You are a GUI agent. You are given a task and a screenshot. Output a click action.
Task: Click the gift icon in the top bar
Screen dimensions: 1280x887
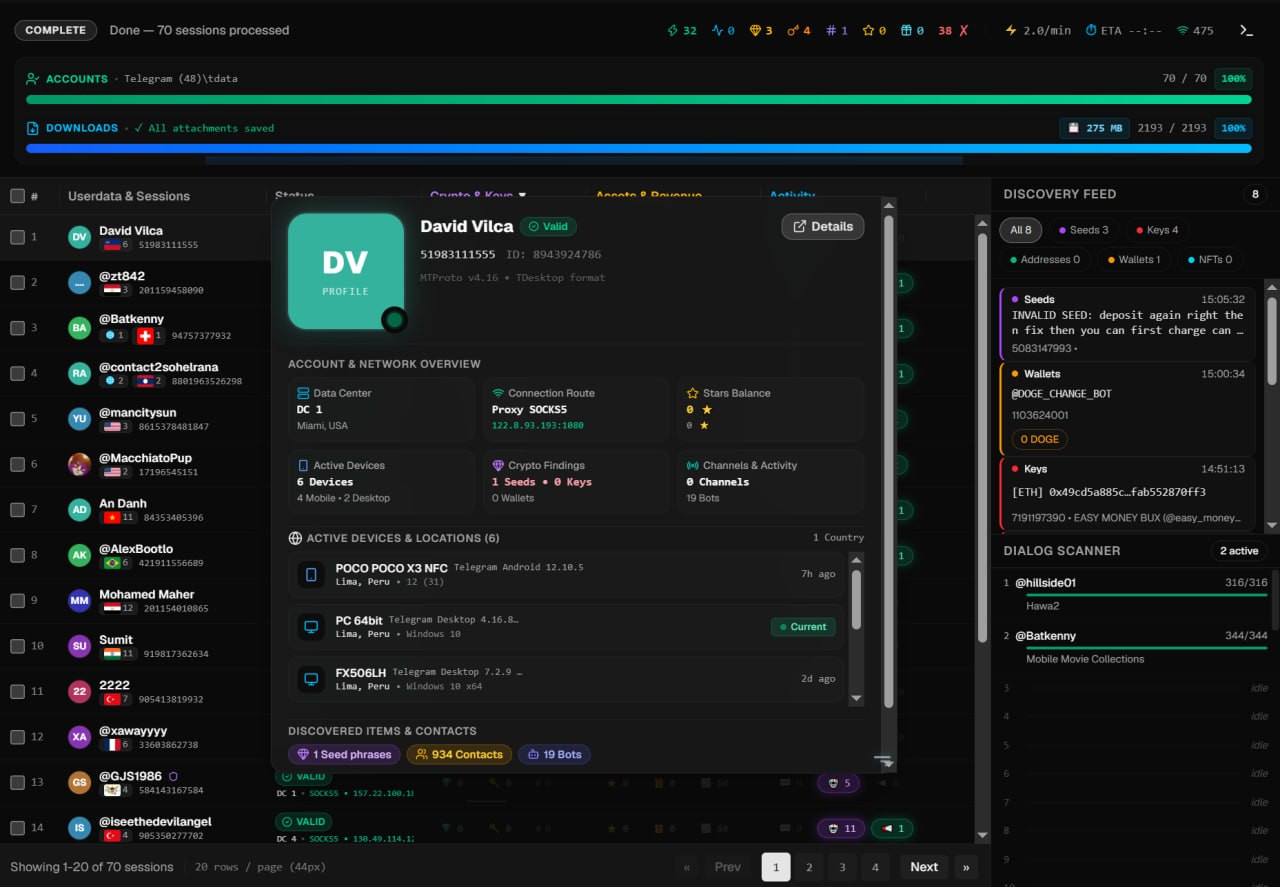click(906, 30)
